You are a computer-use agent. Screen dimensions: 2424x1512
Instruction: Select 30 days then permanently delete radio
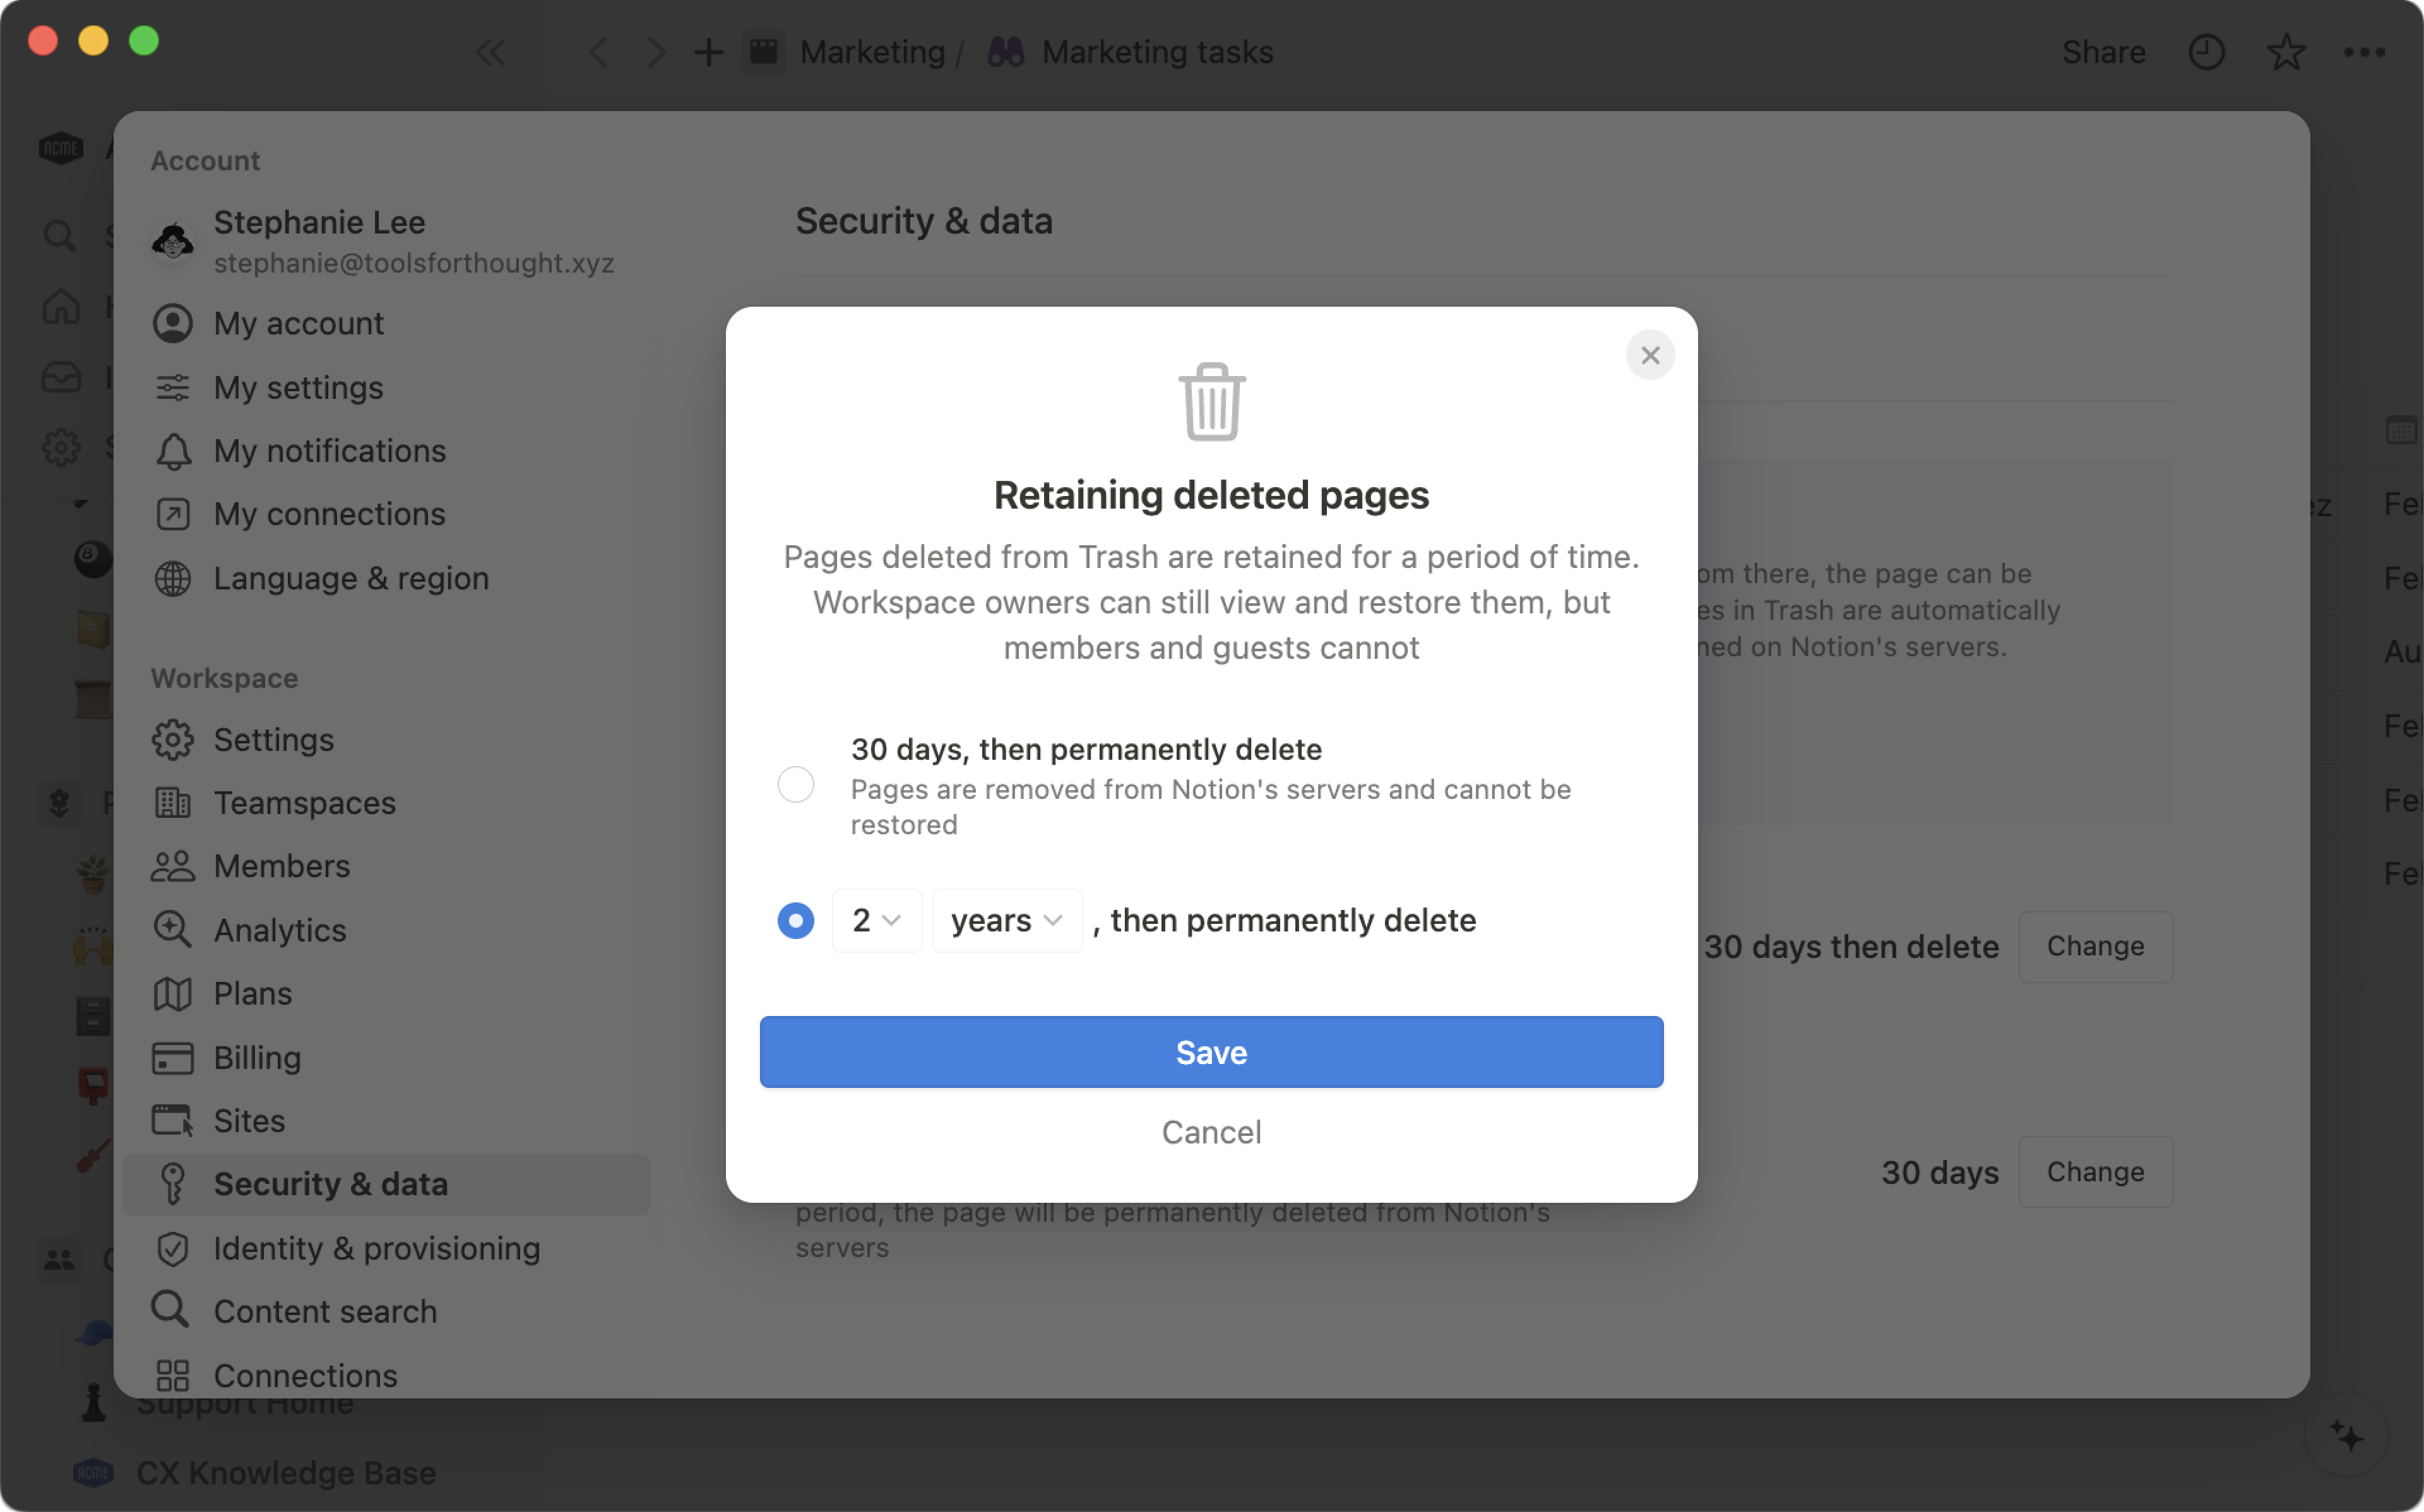click(x=797, y=784)
